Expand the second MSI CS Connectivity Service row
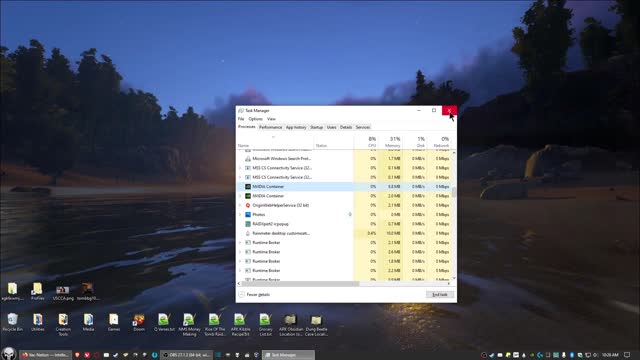Viewport: 640px width, 360px height. pos(240,178)
